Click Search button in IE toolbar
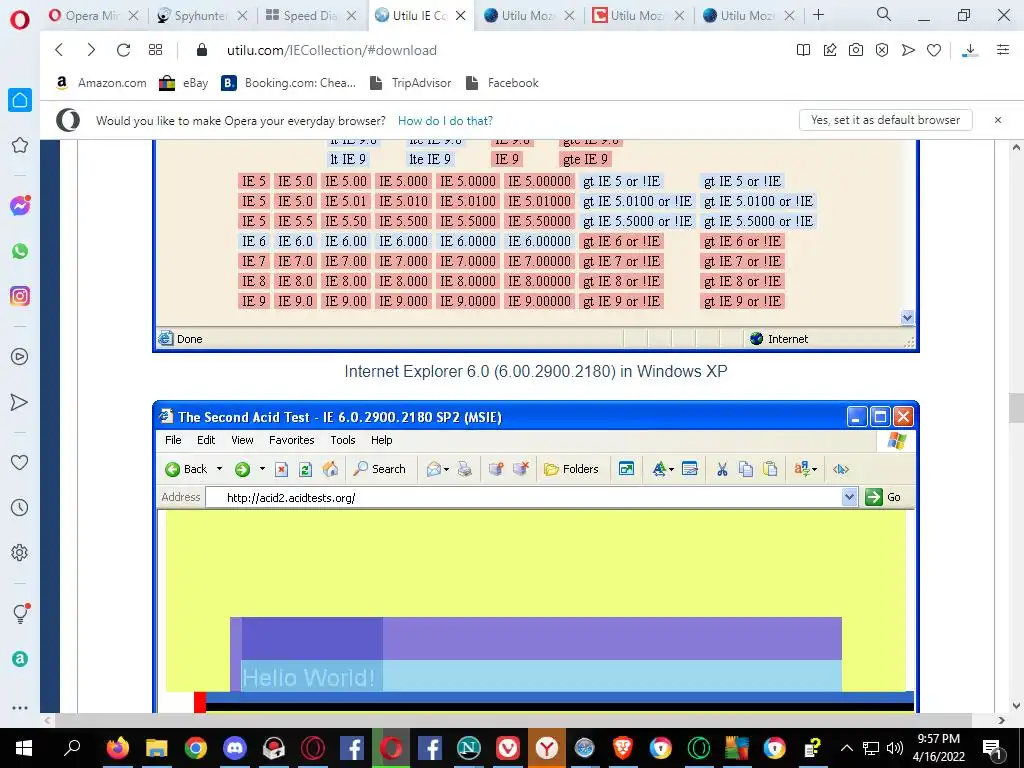Image resolution: width=1024 pixels, height=768 pixels. [x=379, y=469]
